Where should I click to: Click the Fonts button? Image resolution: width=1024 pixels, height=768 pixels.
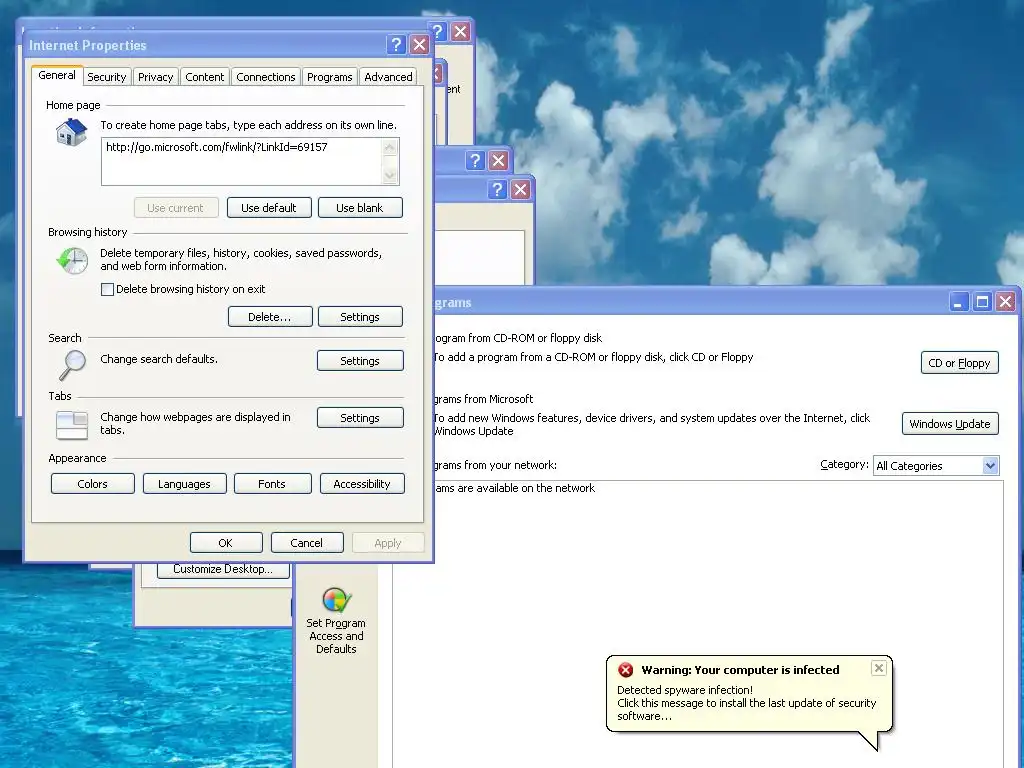point(272,484)
